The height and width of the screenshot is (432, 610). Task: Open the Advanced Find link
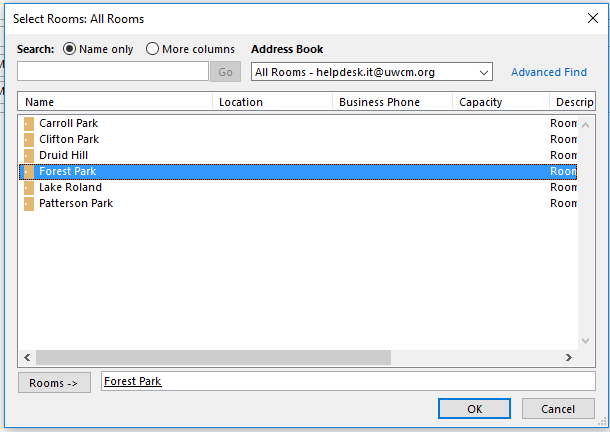click(549, 72)
